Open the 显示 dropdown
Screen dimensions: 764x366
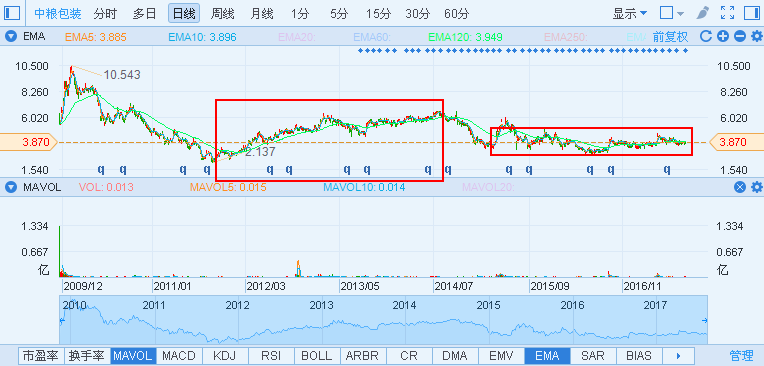point(630,14)
